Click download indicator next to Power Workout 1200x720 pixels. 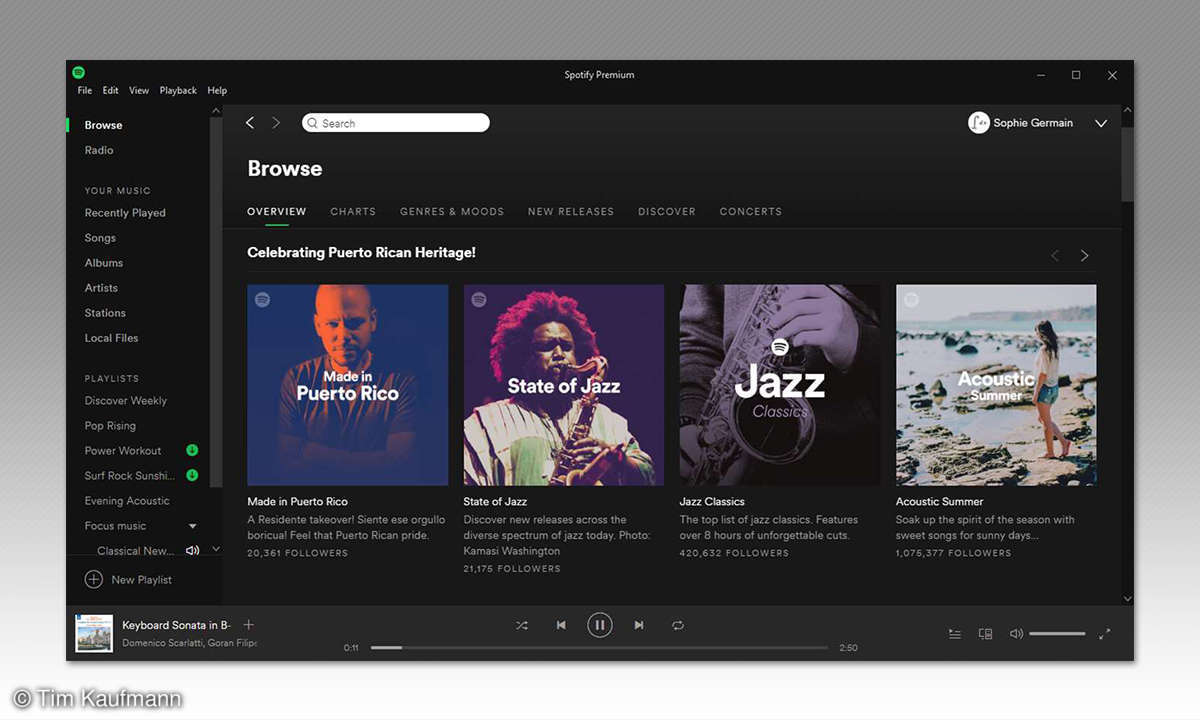point(192,451)
